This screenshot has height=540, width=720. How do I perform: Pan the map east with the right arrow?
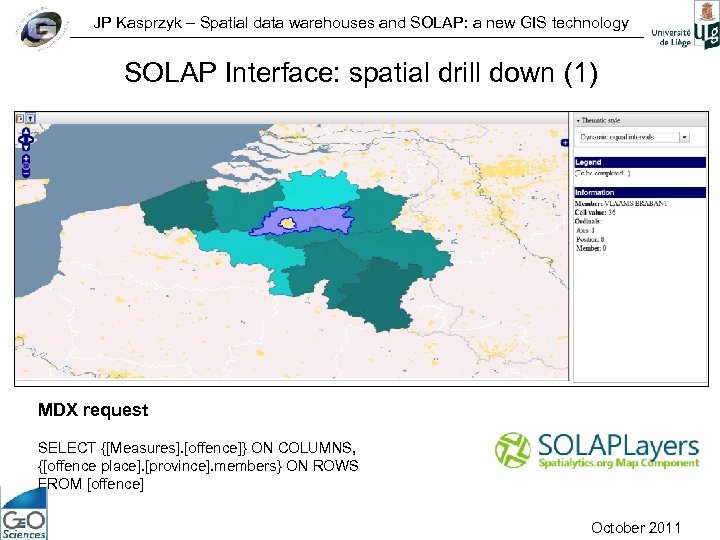tap(31, 140)
